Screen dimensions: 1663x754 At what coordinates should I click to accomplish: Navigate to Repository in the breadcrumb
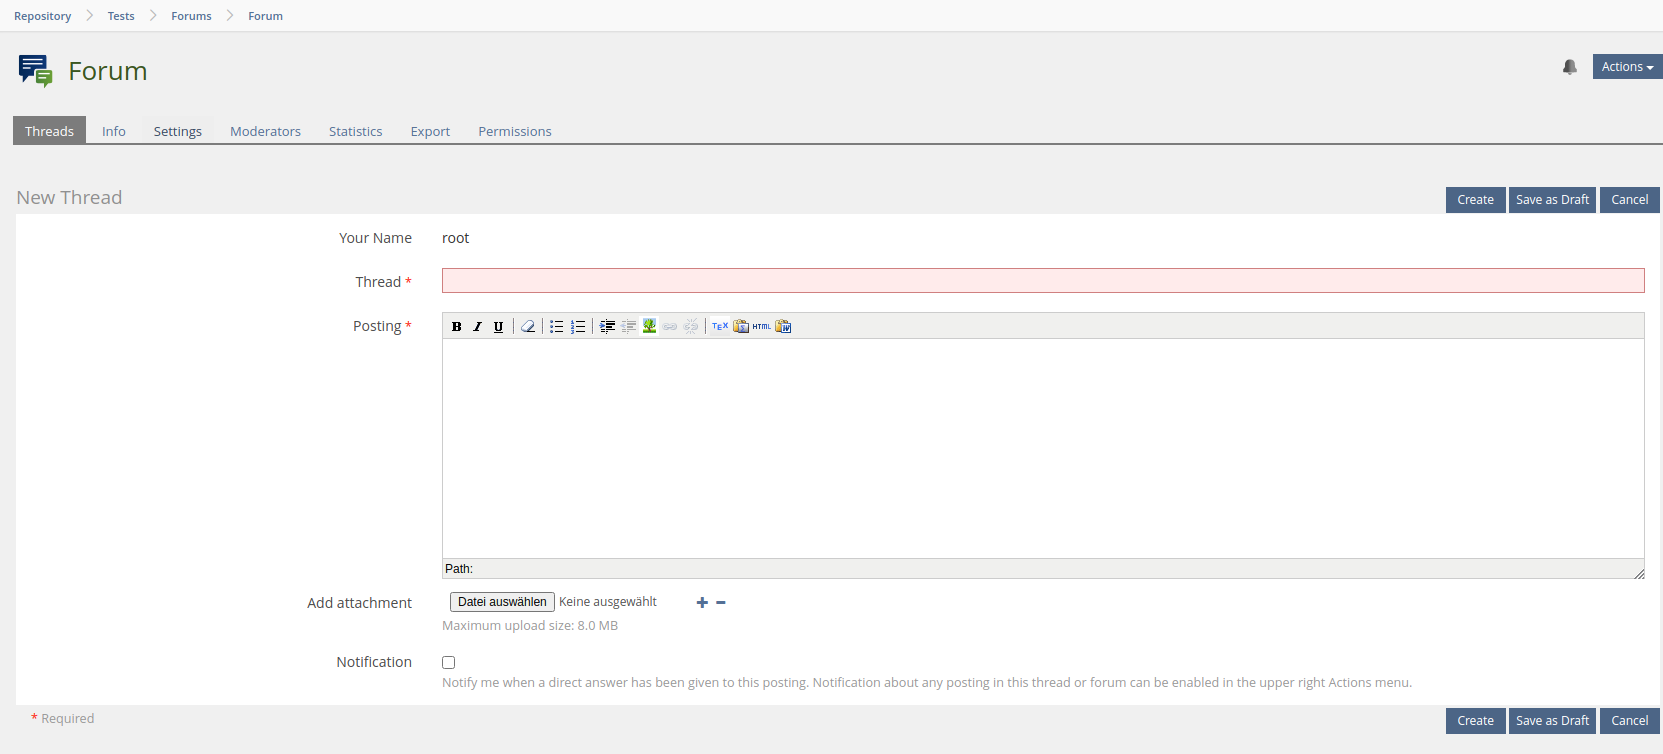tap(43, 16)
